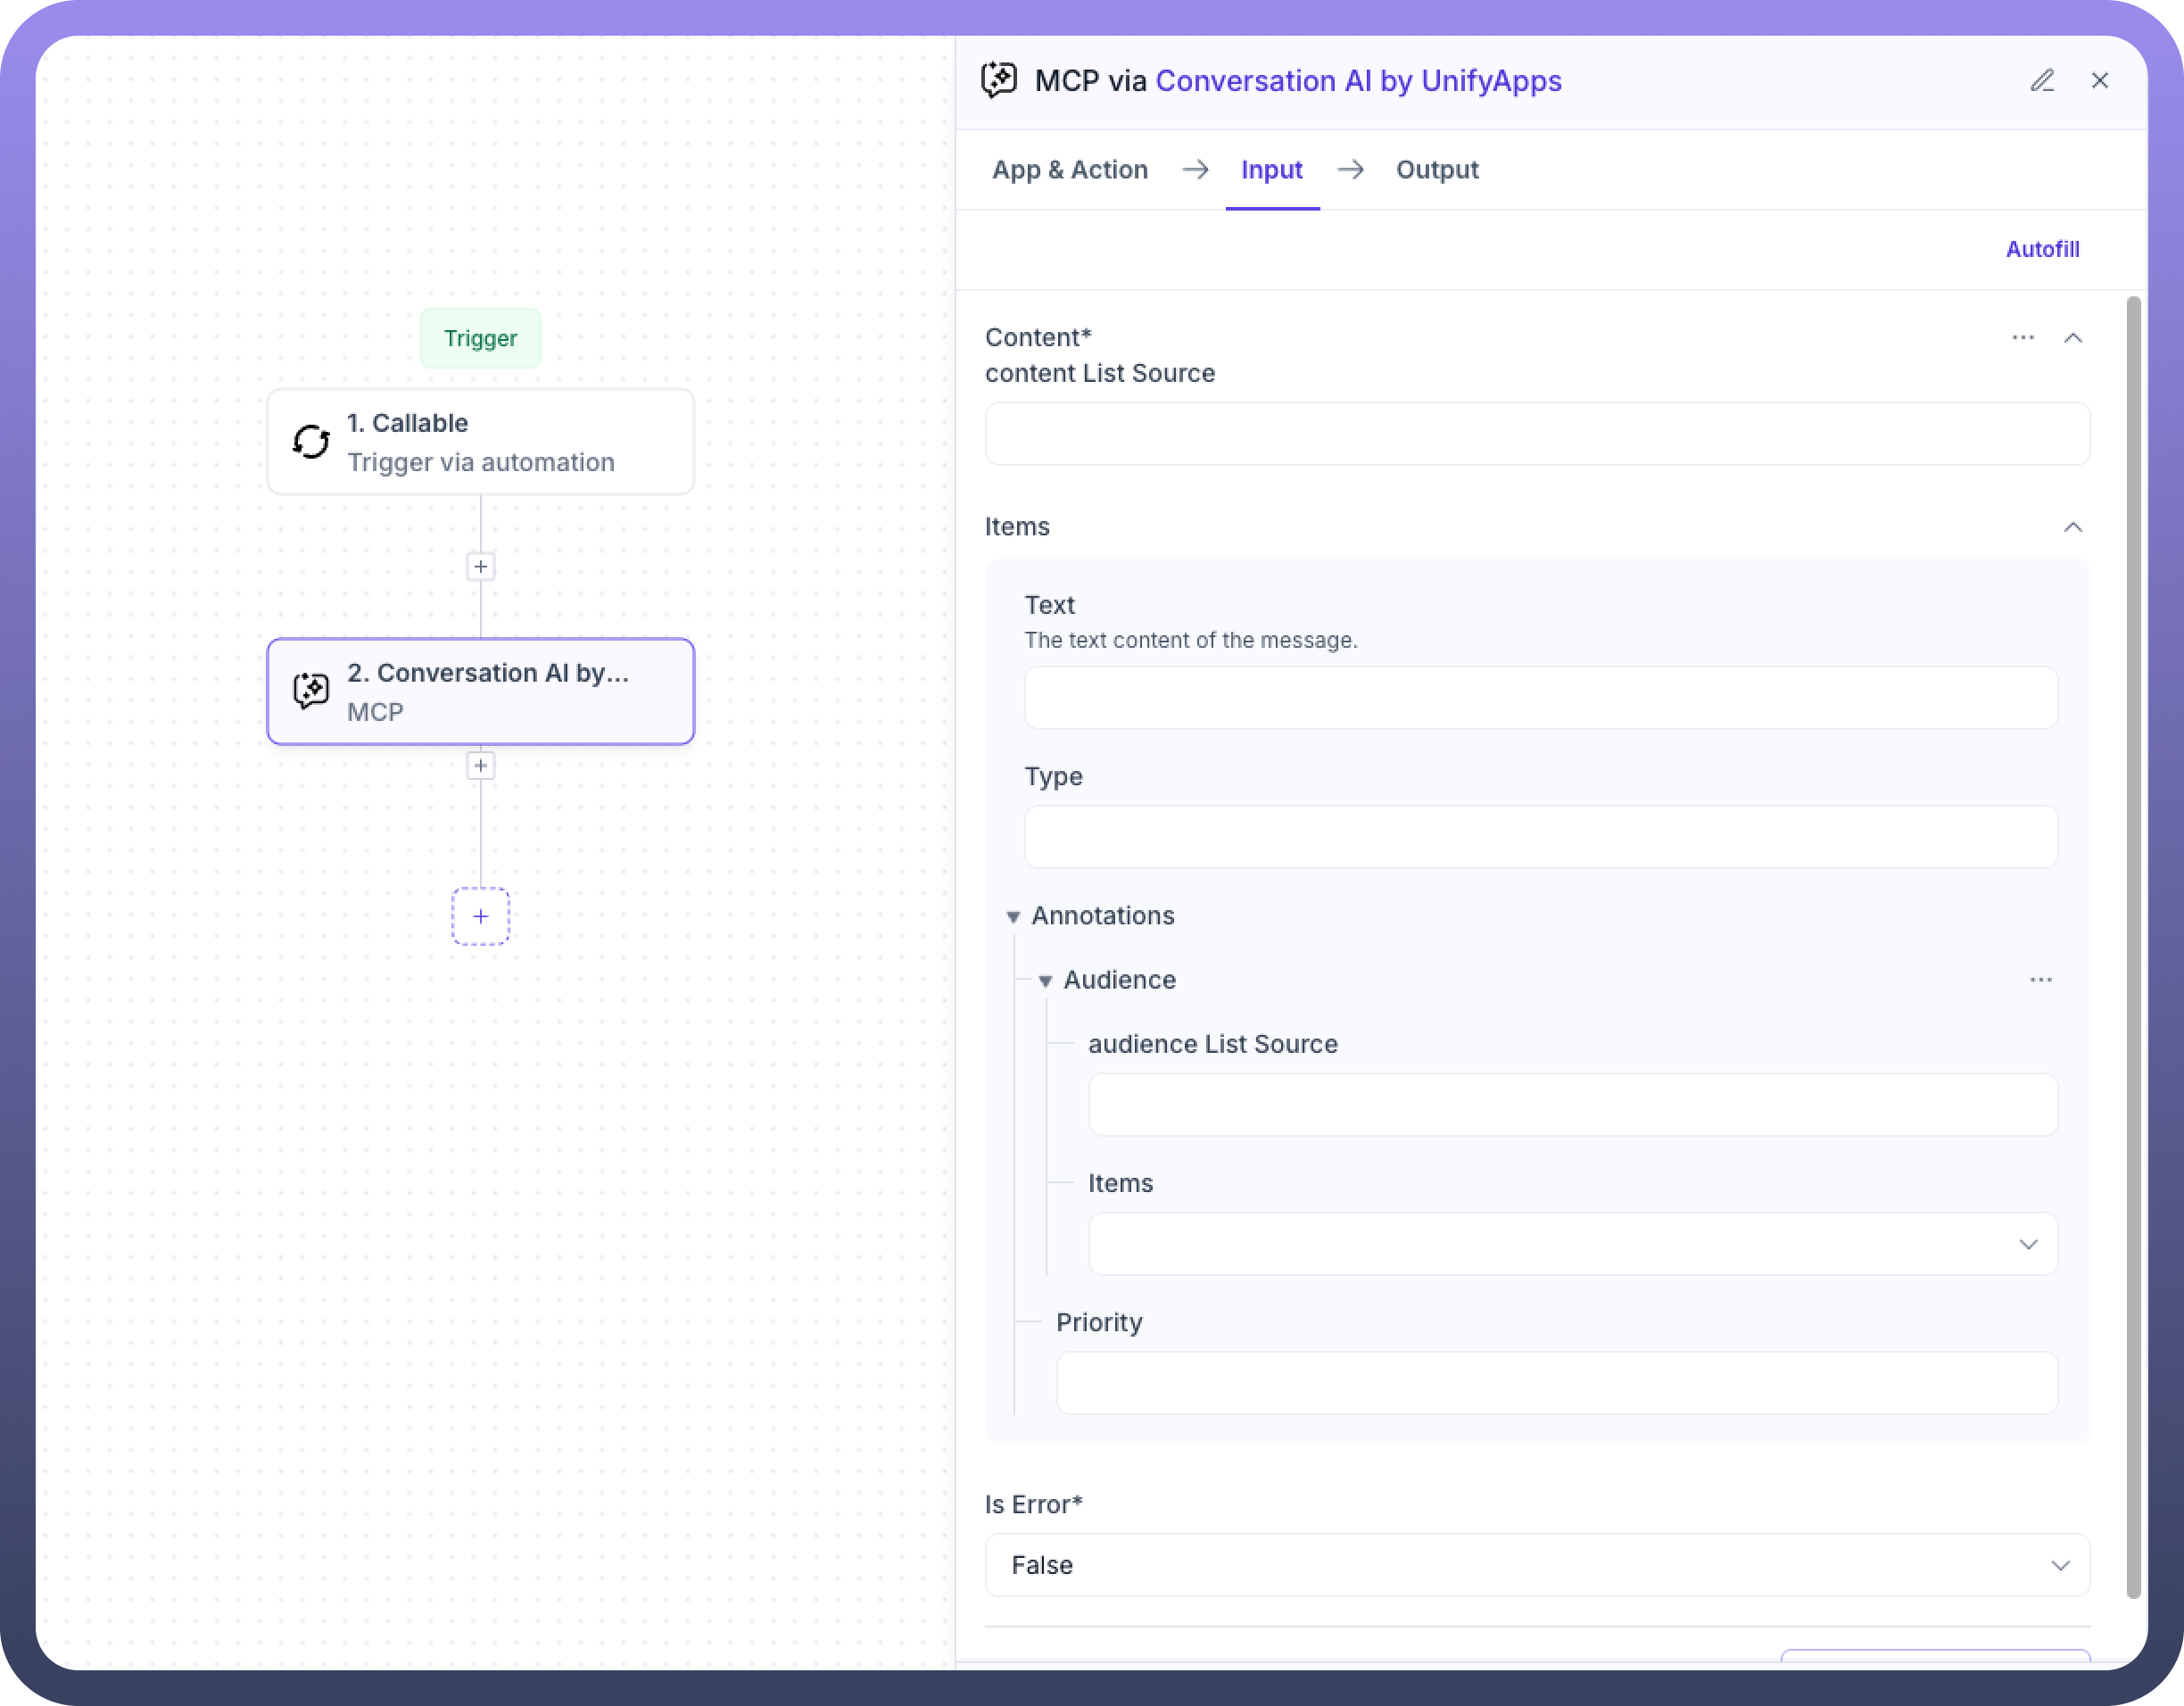This screenshot has height=1706, width=2184.
Task: Open the Conversation AI by UnifyApps link
Action: tap(1358, 81)
